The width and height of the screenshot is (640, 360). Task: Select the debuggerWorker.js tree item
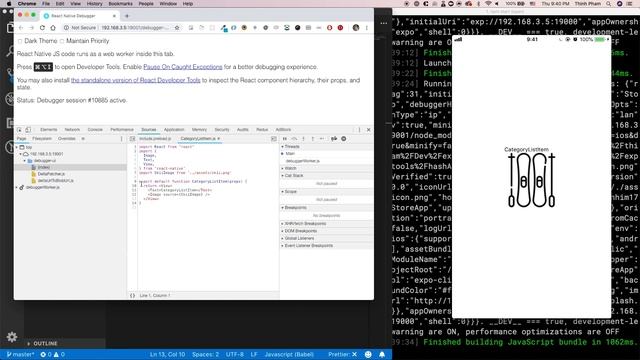43,187
